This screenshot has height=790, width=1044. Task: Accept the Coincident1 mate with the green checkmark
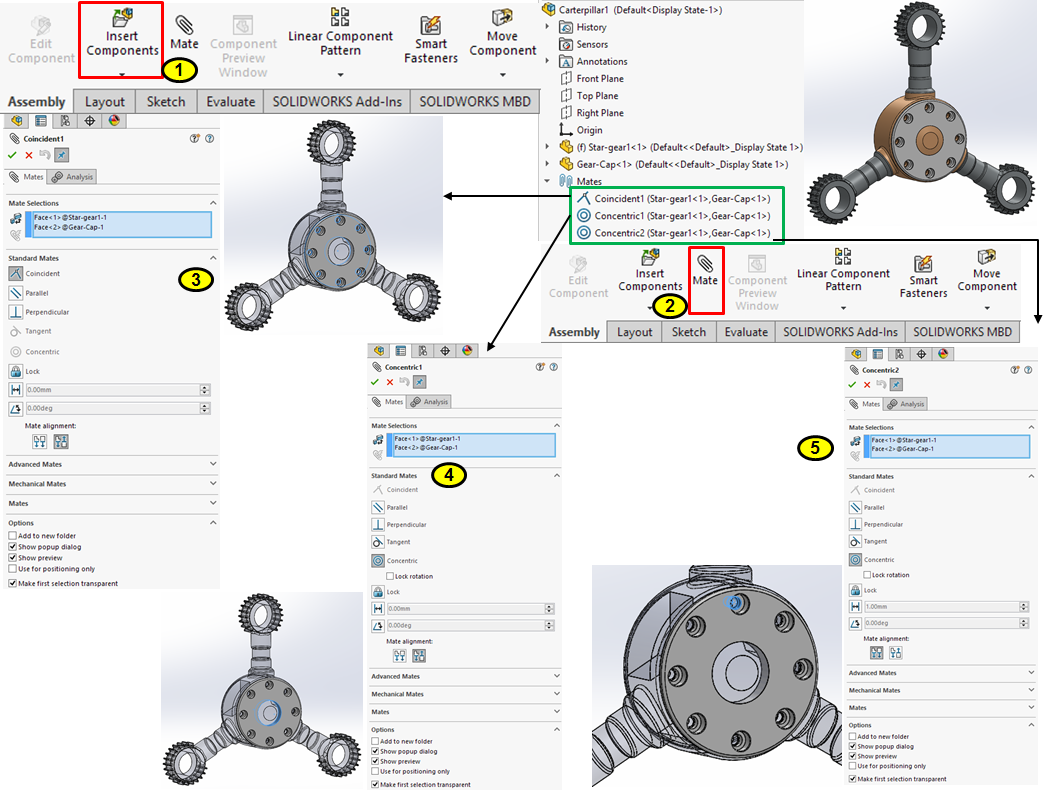point(12,155)
